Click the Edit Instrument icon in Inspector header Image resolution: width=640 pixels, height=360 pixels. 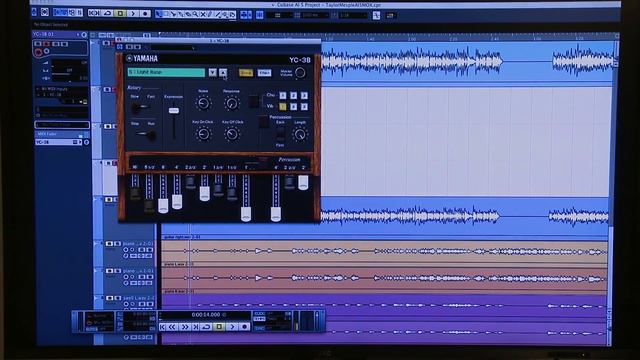click(84, 35)
